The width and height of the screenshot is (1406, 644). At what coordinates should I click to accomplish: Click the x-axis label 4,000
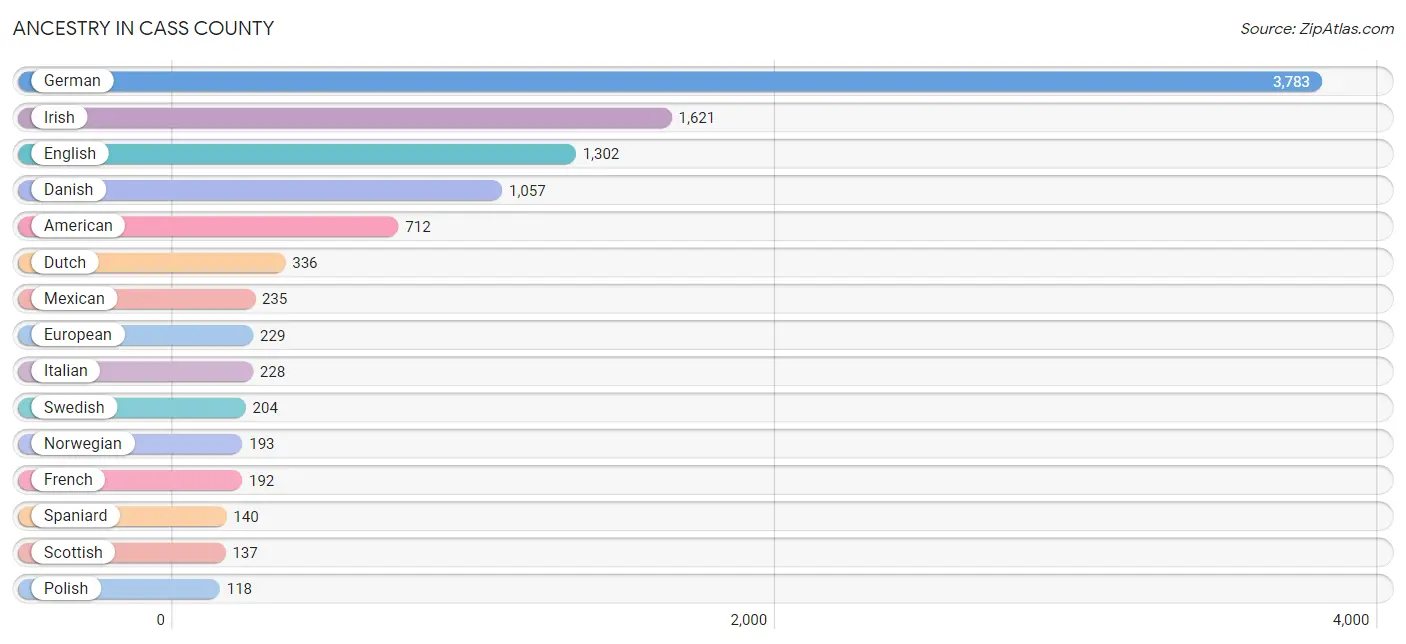click(x=1351, y=620)
